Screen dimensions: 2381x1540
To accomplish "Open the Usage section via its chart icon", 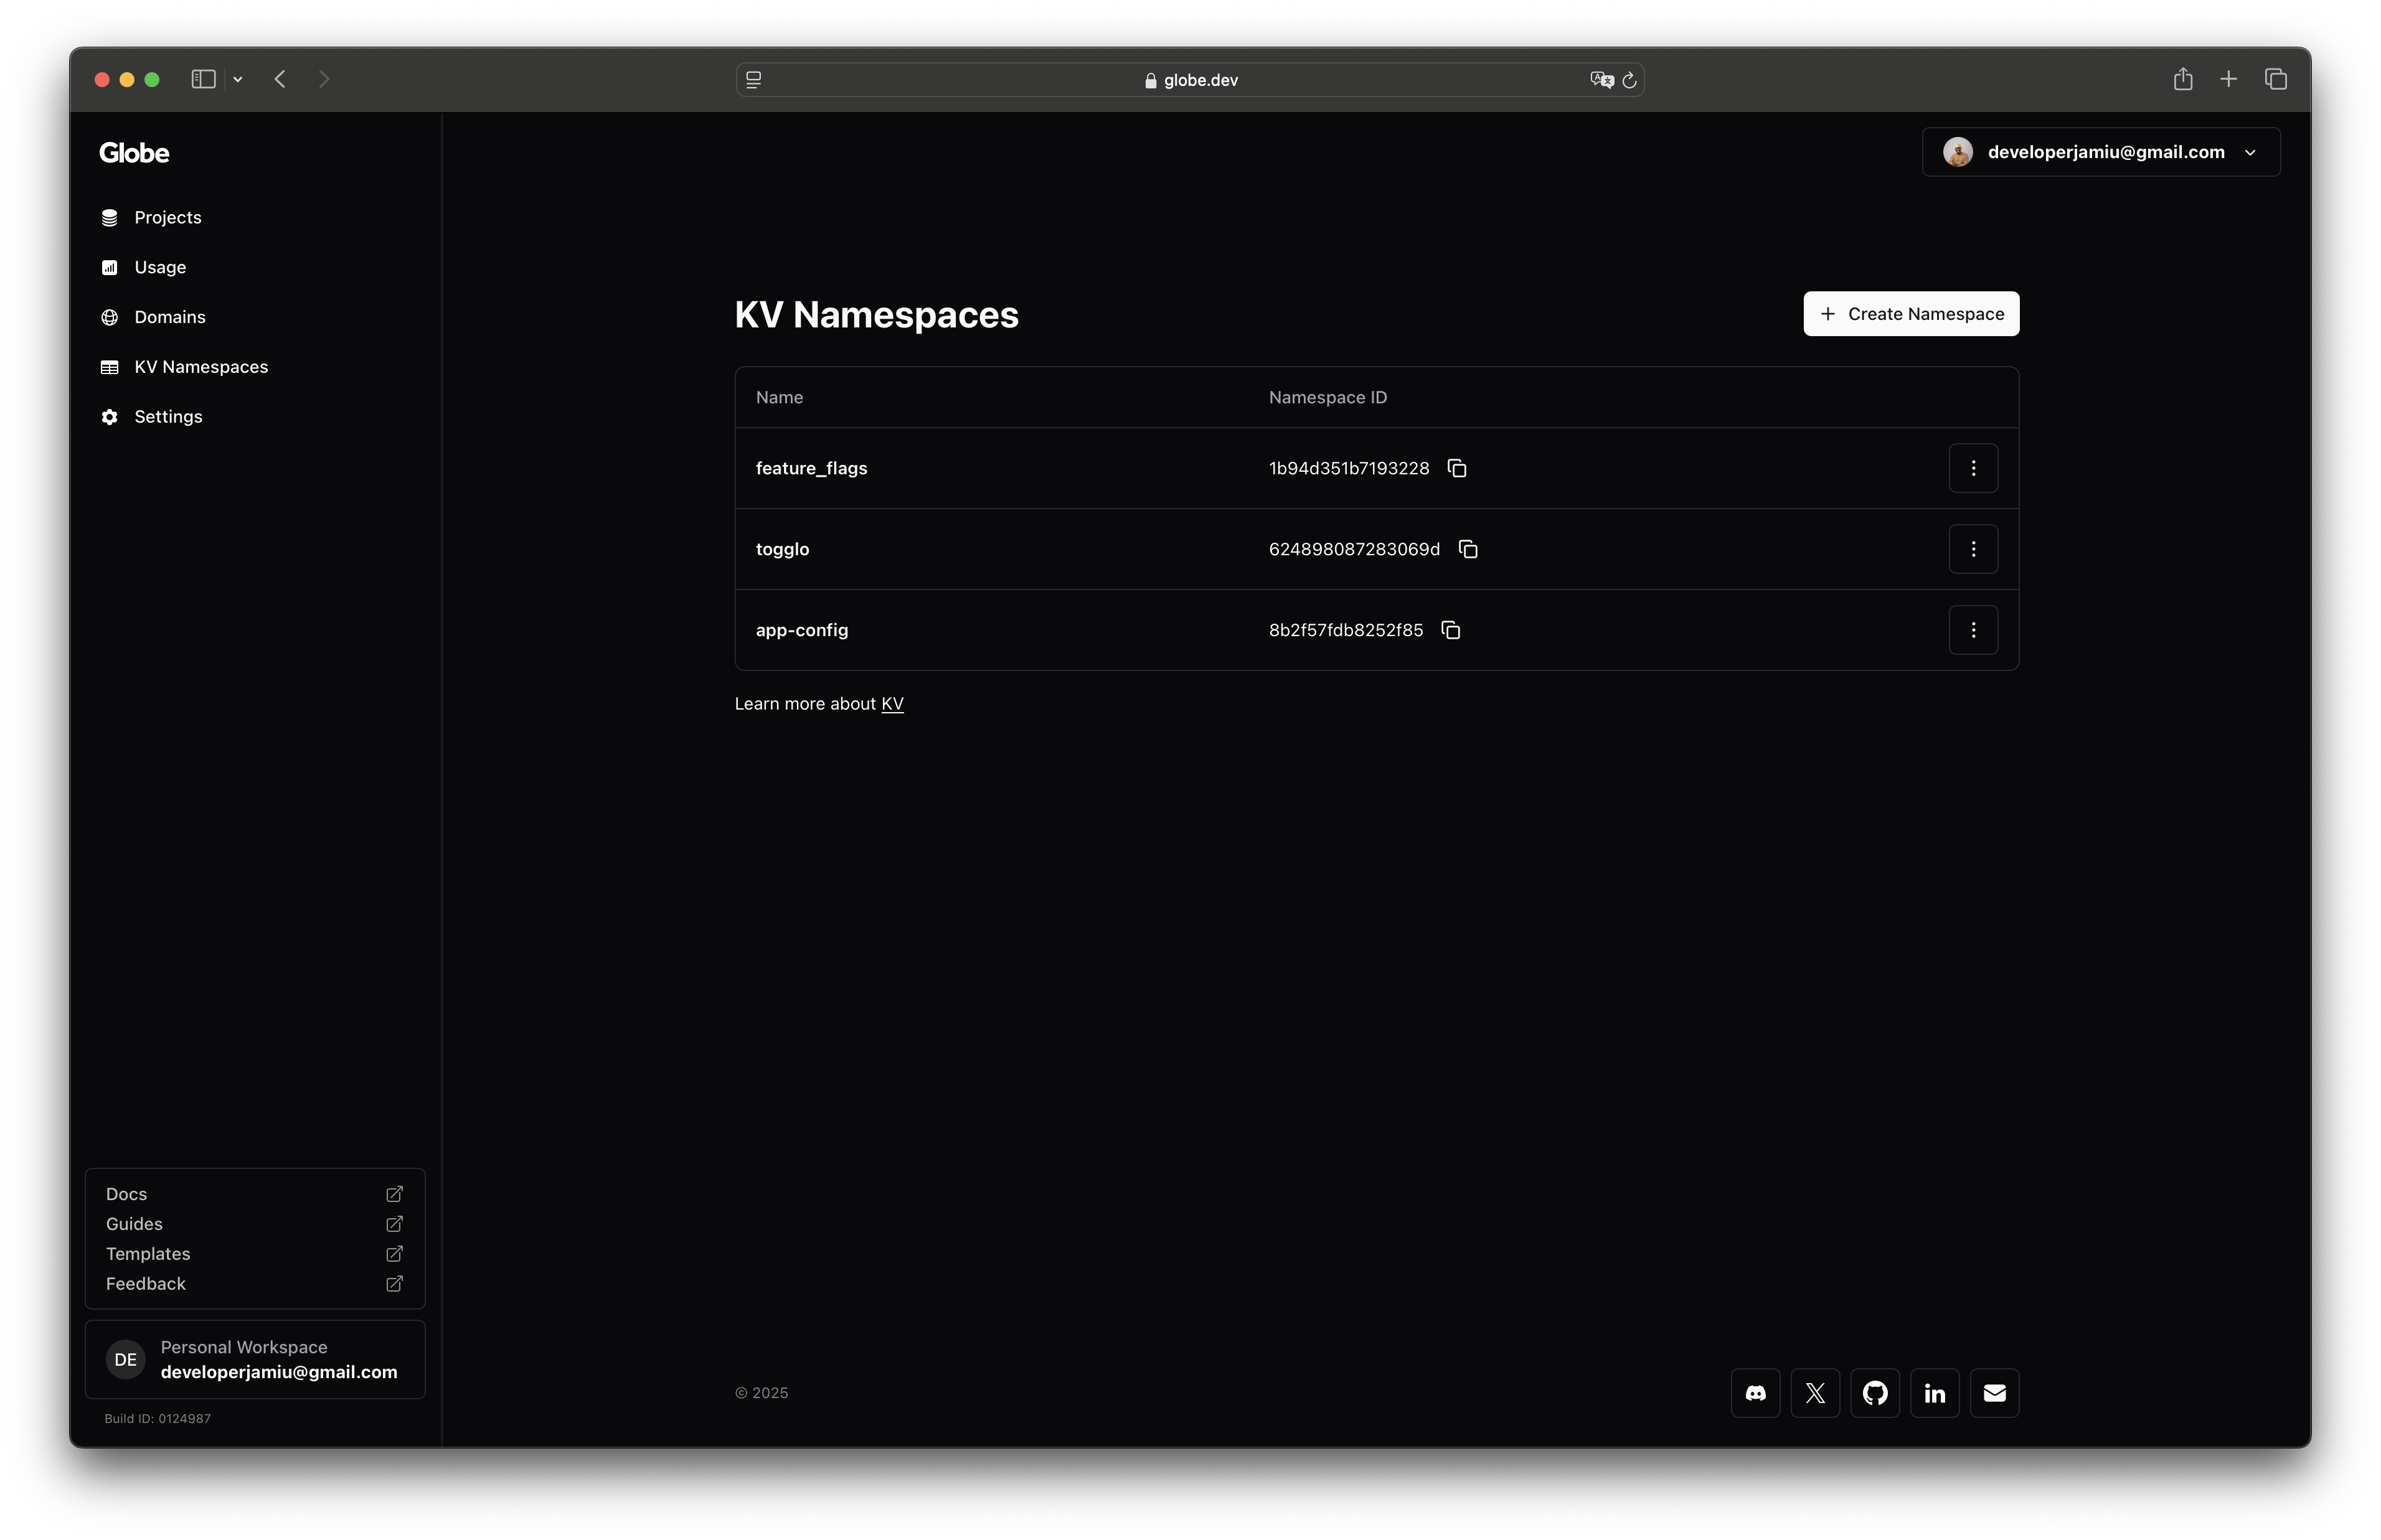I will pos(109,267).
